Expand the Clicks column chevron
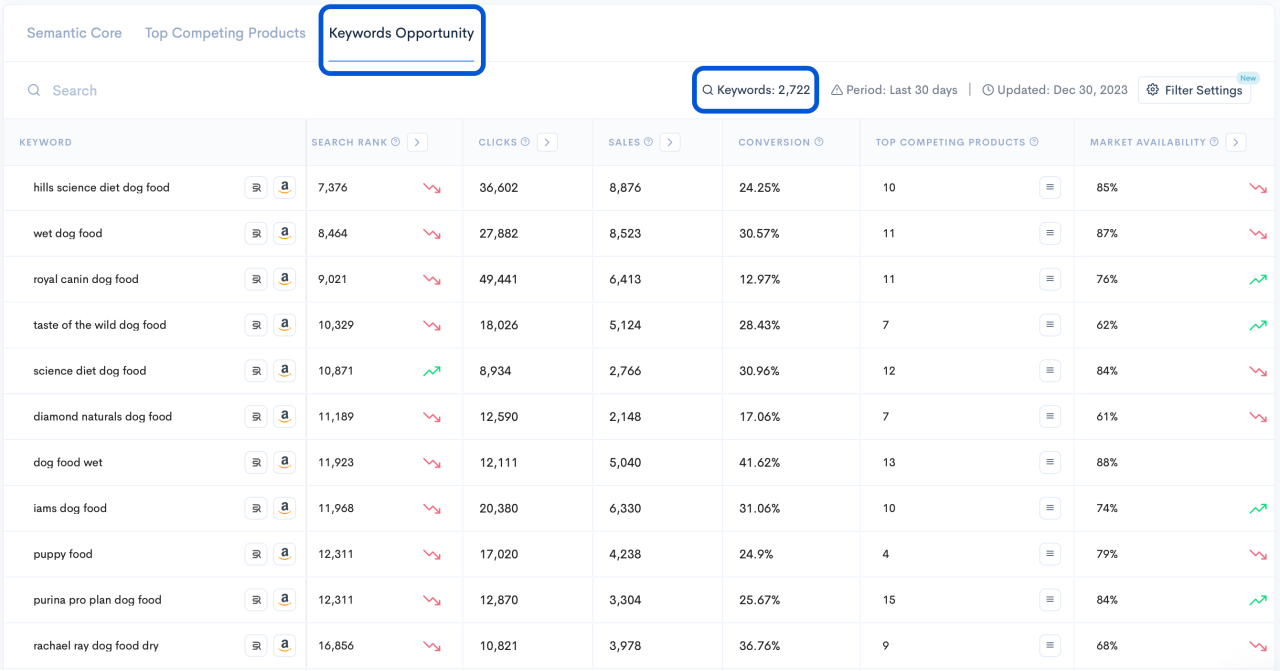1280x671 pixels. [547, 142]
